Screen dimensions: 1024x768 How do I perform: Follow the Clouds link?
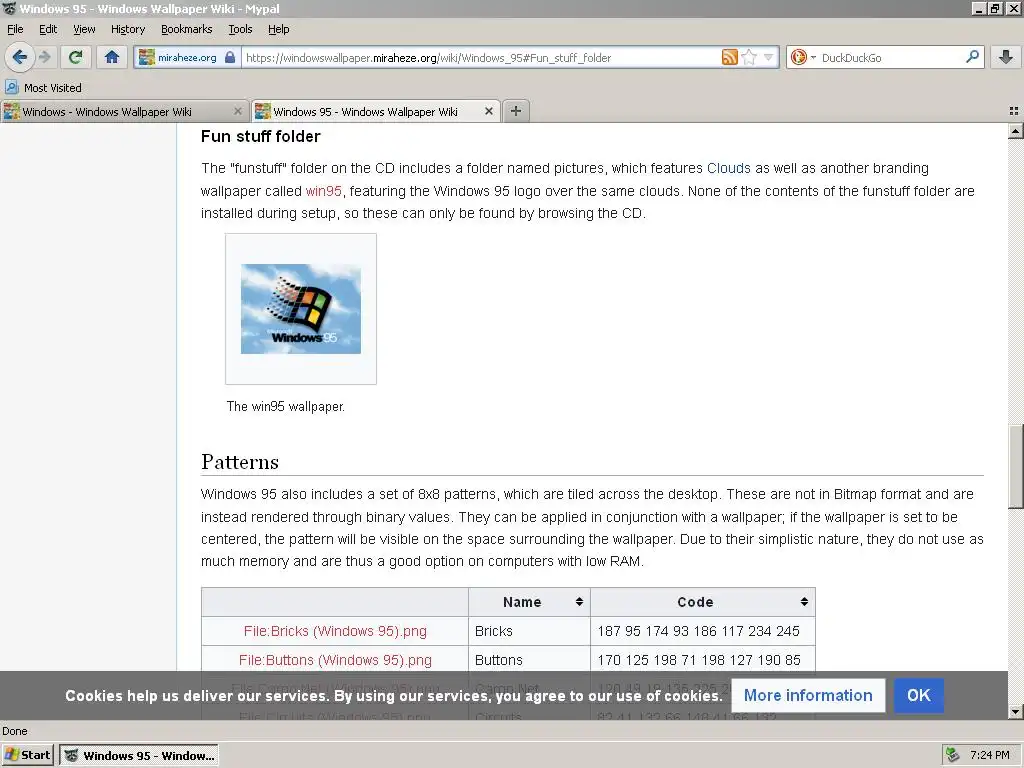pos(728,168)
